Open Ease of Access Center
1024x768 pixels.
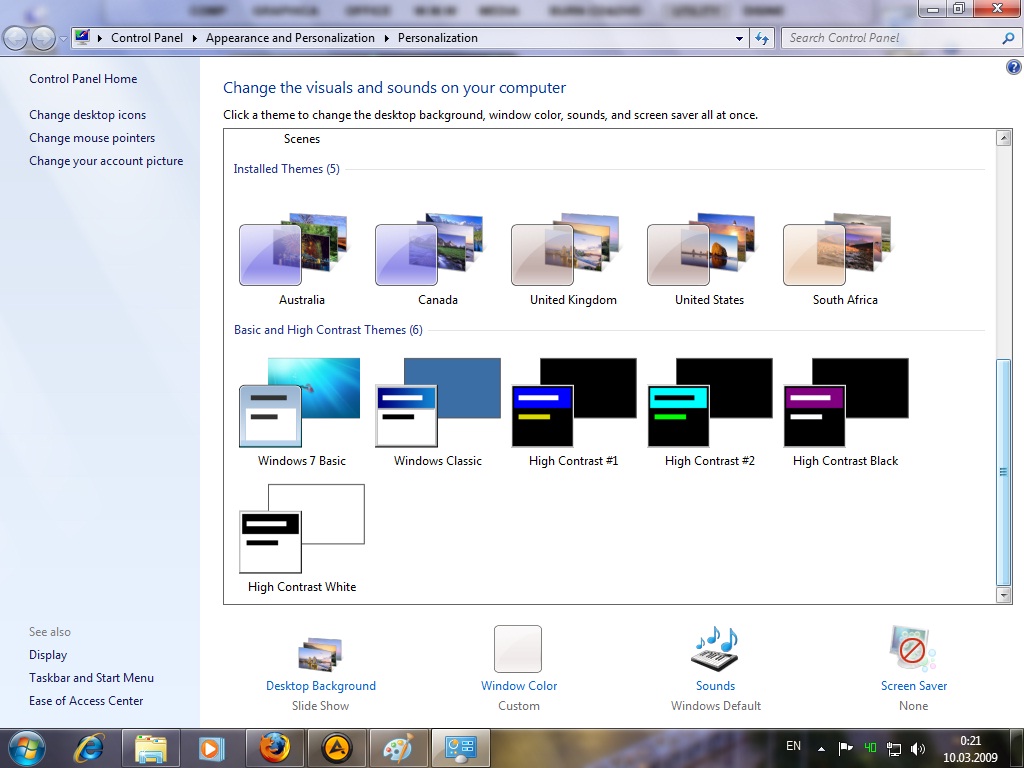[x=86, y=701]
